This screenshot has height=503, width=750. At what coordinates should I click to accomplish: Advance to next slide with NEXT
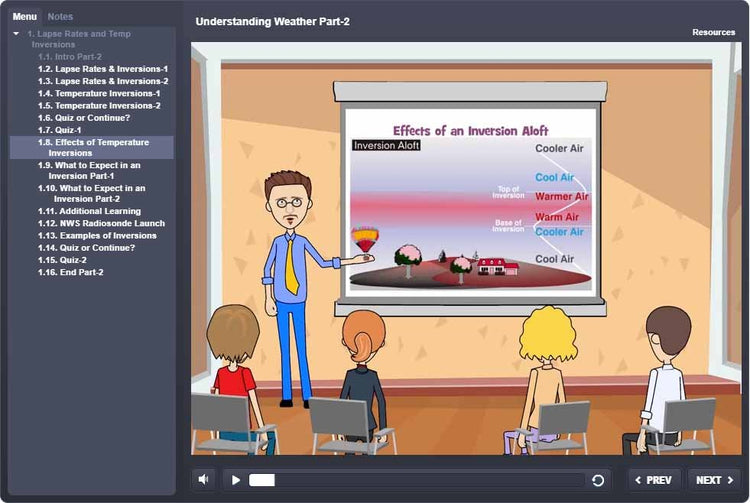click(x=714, y=480)
